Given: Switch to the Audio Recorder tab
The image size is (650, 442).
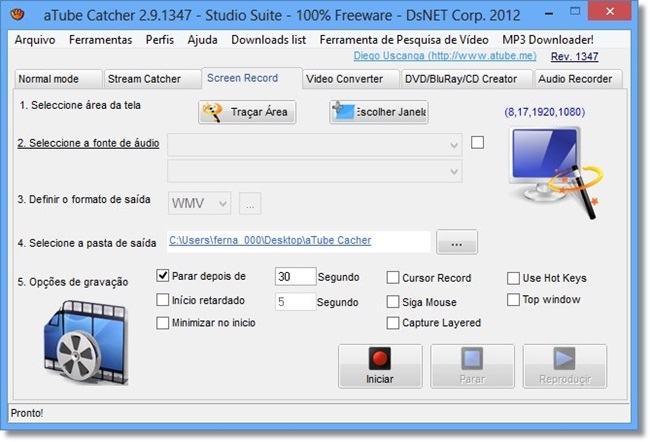Looking at the screenshot, I should pyautogui.click(x=578, y=79).
